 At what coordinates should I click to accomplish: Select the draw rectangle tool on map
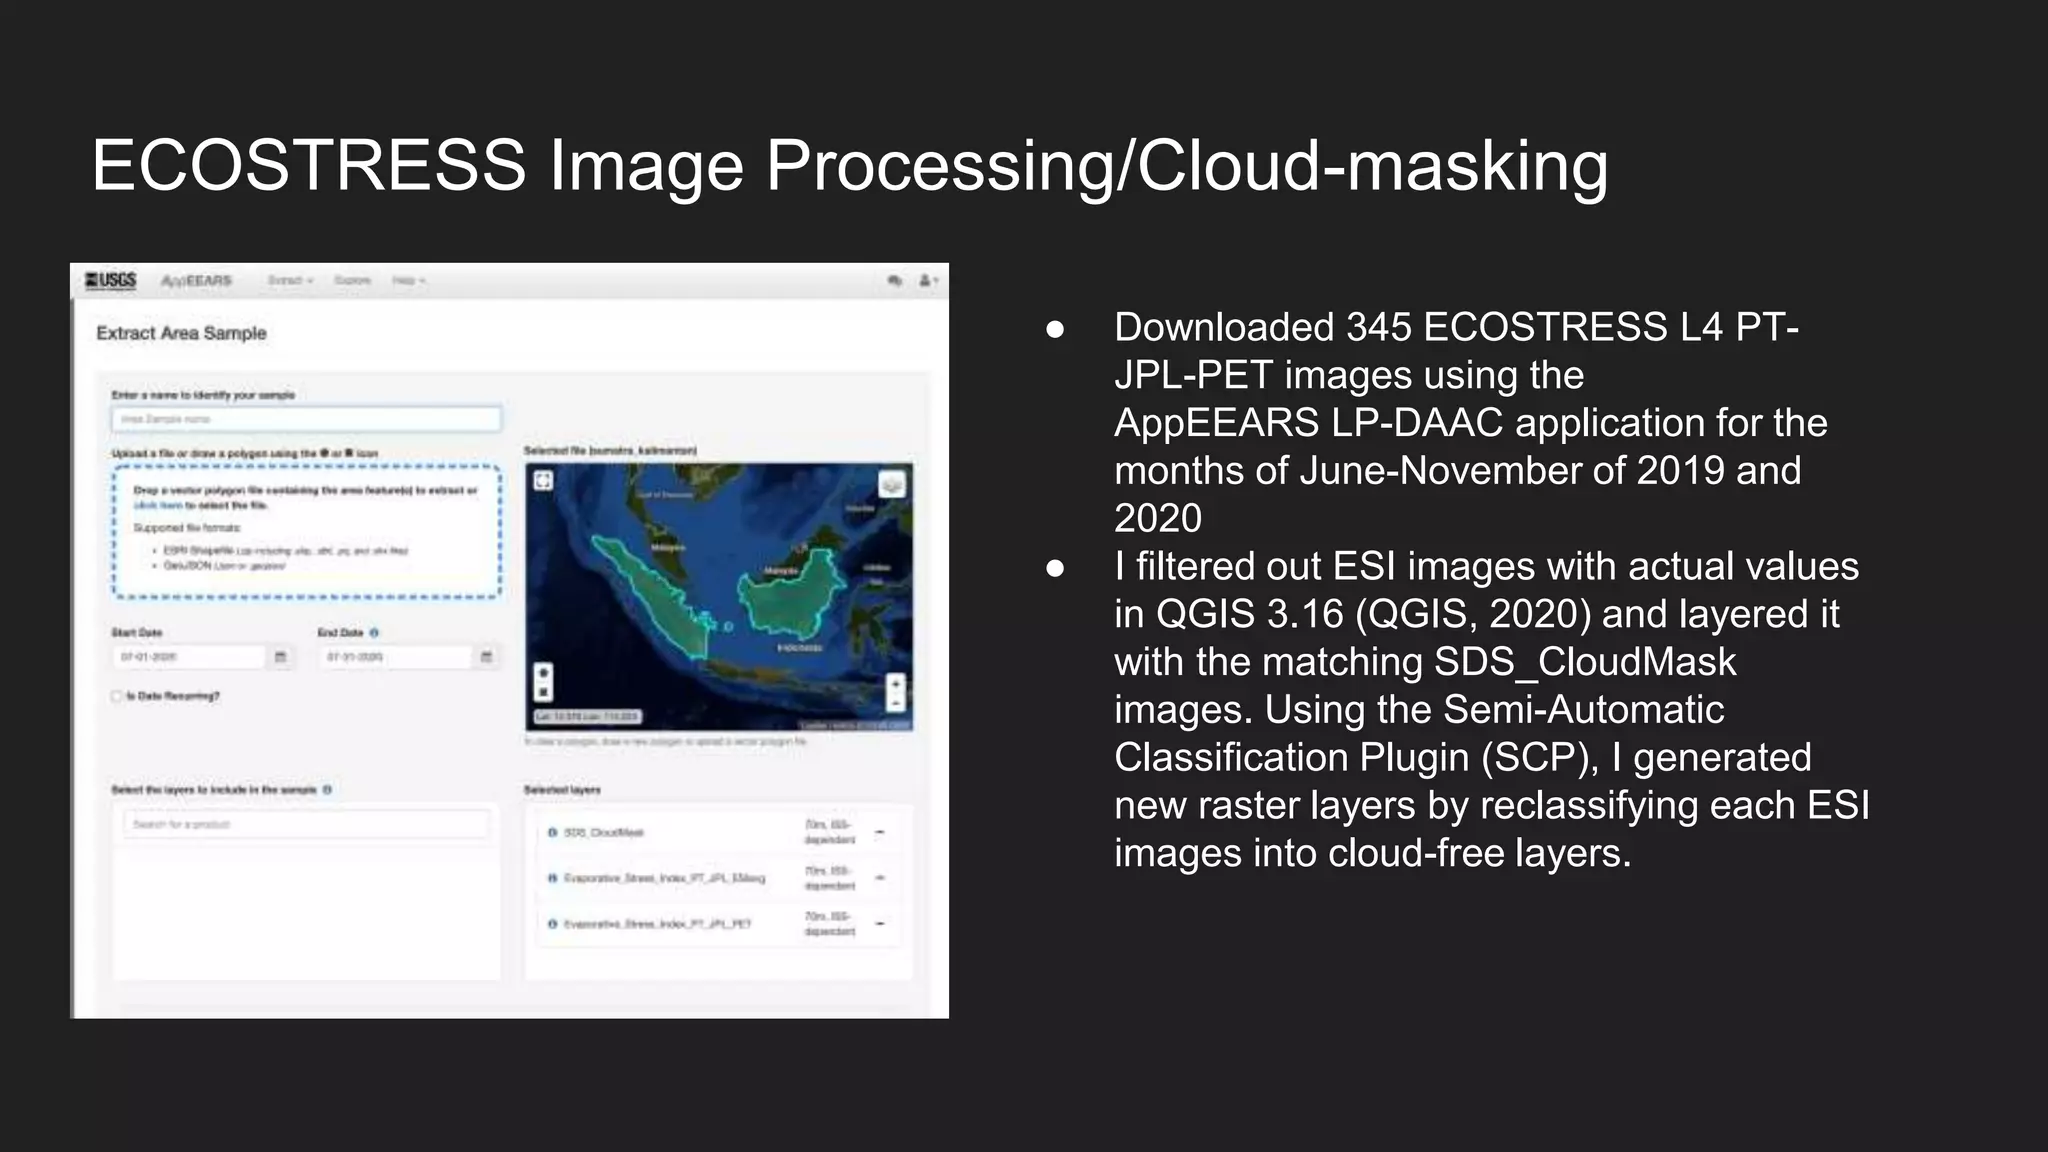543,692
